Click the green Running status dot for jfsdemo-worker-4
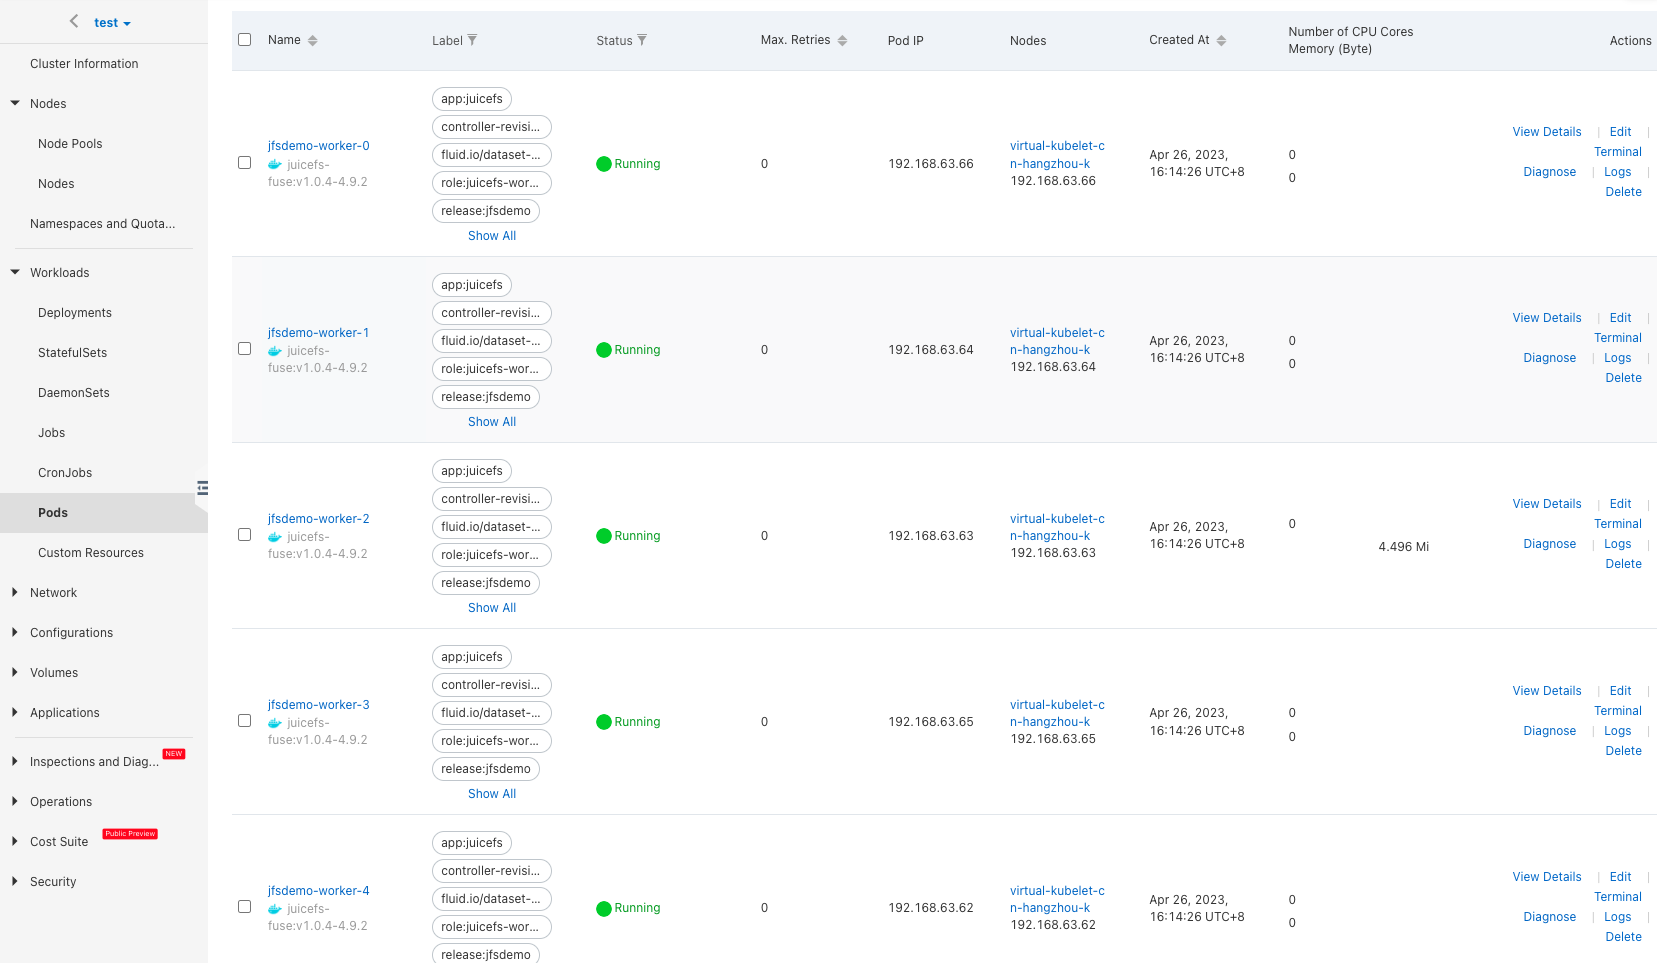This screenshot has height=963, width=1657. (604, 909)
